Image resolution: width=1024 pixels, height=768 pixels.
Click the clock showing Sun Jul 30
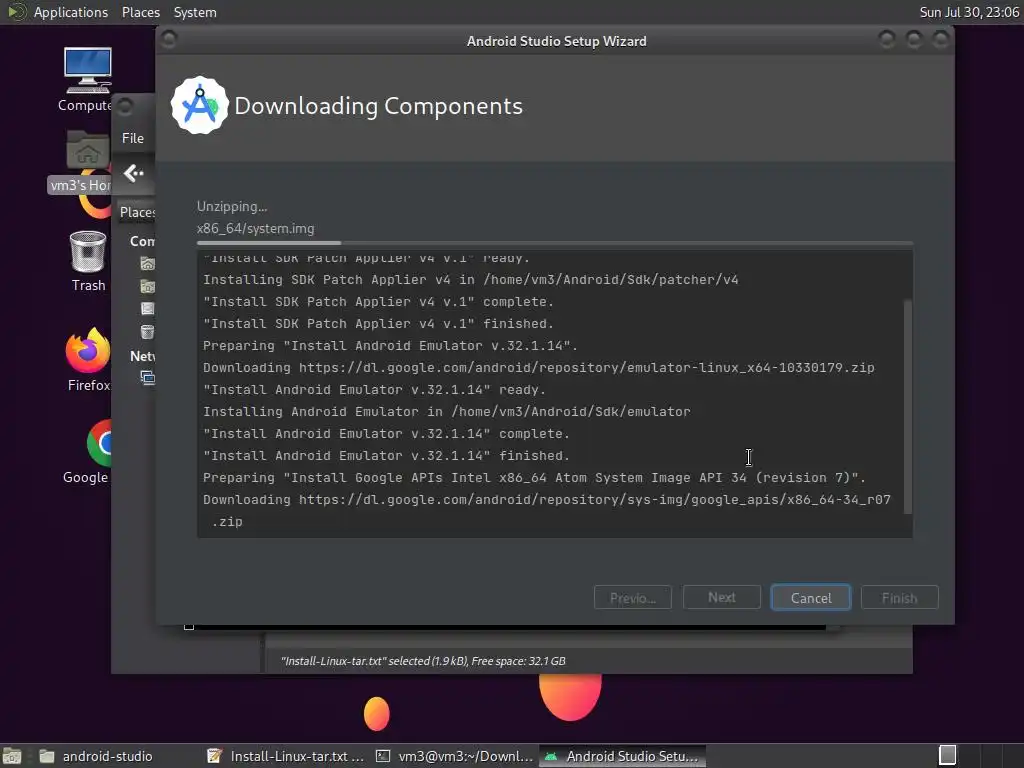(968, 12)
